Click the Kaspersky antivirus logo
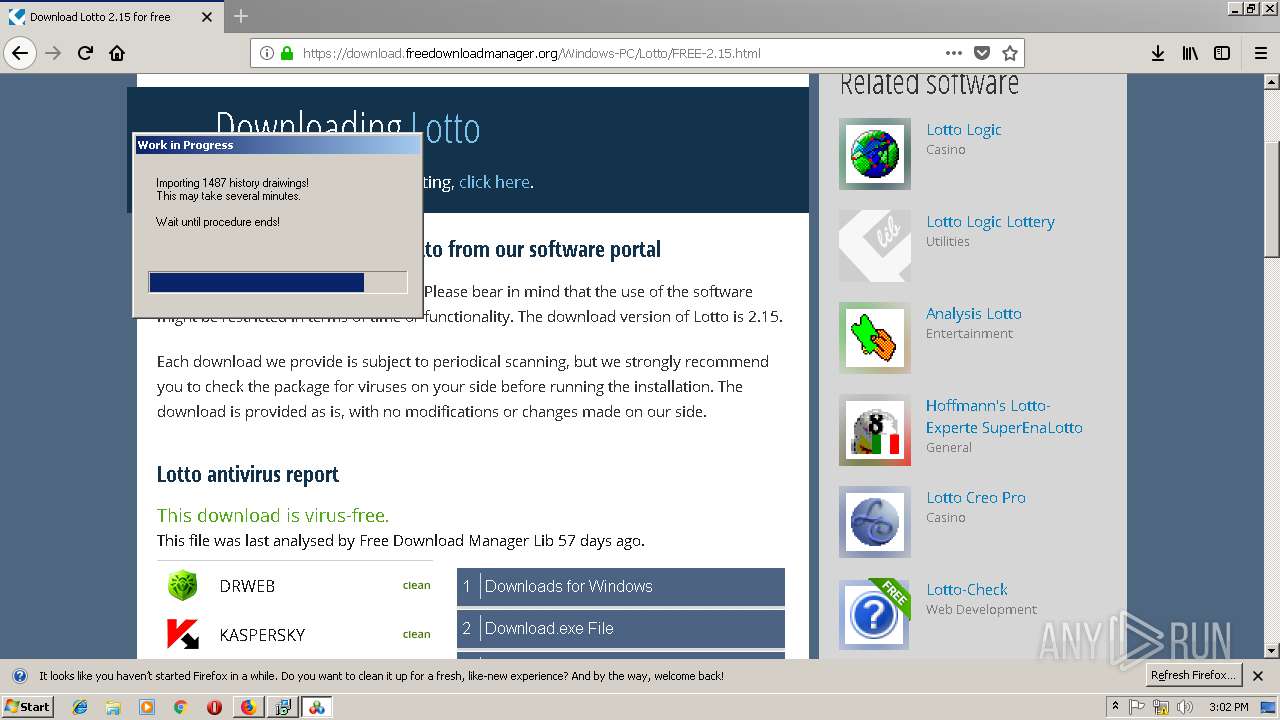The width and height of the screenshot is (1280, 720). pos(182,634)
